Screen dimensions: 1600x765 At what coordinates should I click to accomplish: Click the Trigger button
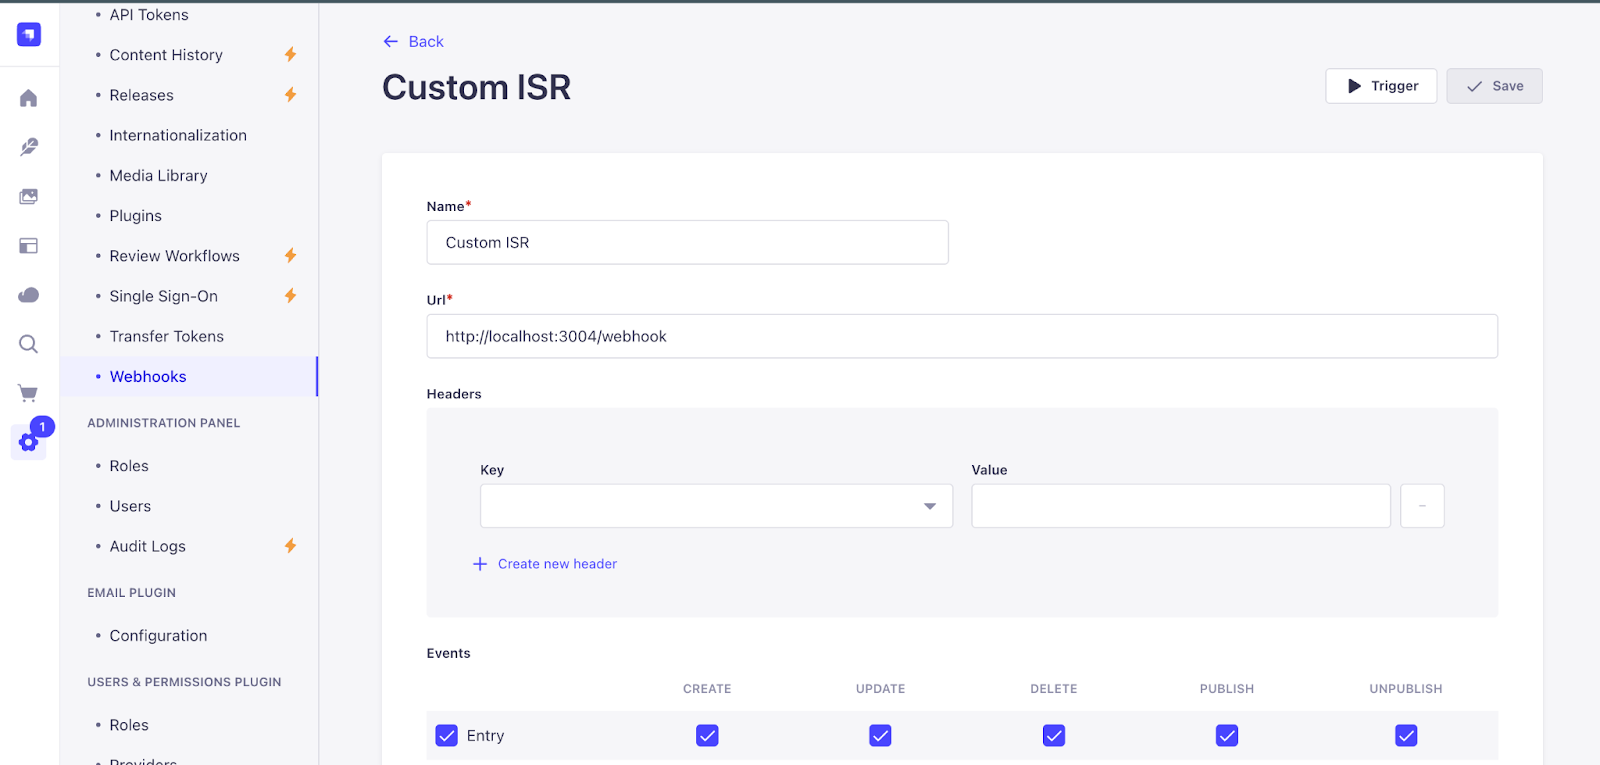[1381, 86]
